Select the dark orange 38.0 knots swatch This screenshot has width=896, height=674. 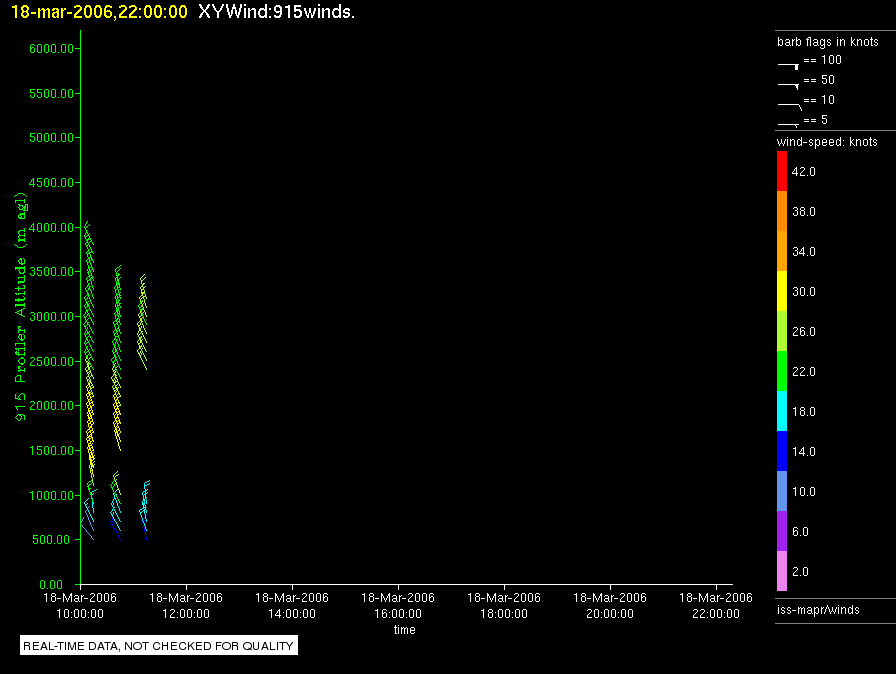point(782,211)
